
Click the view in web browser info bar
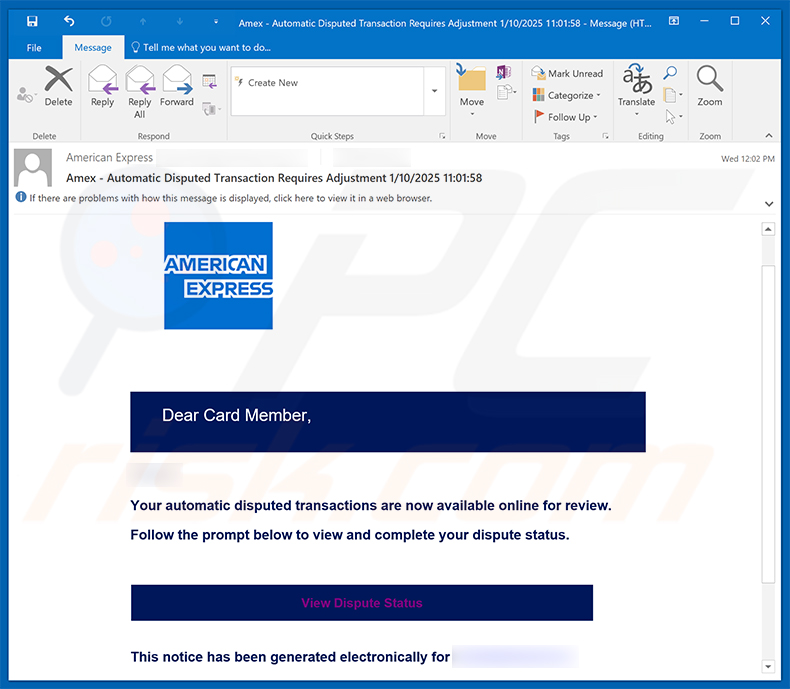[x=223, y=198]
